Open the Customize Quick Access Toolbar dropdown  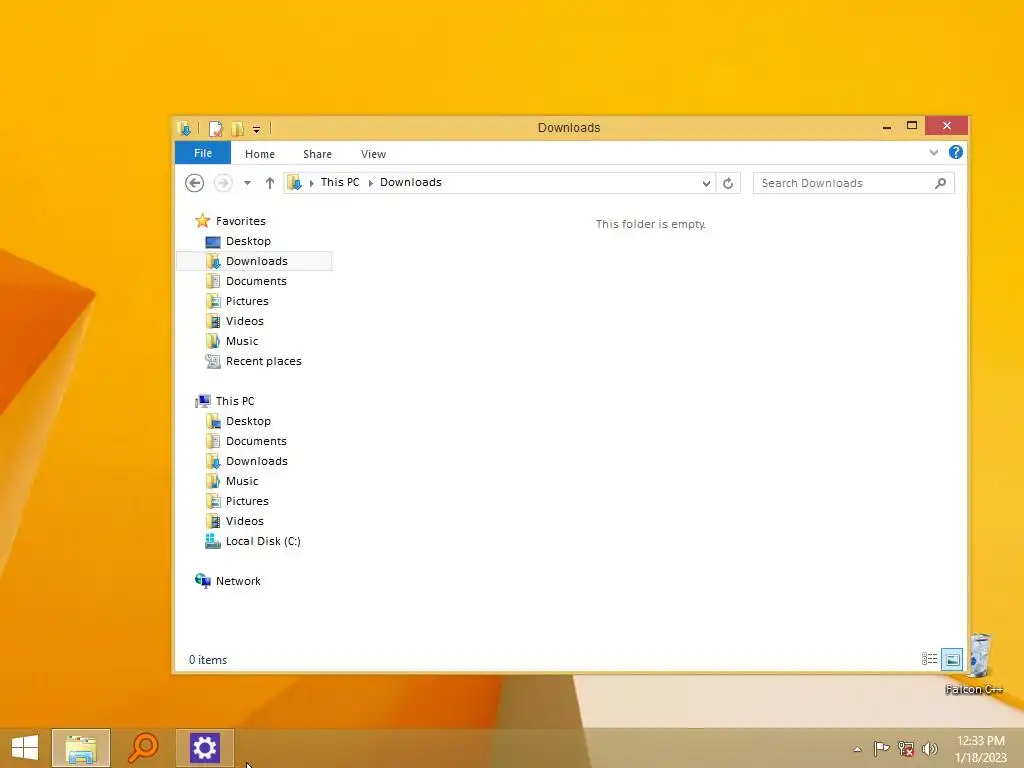pos(257,129)
